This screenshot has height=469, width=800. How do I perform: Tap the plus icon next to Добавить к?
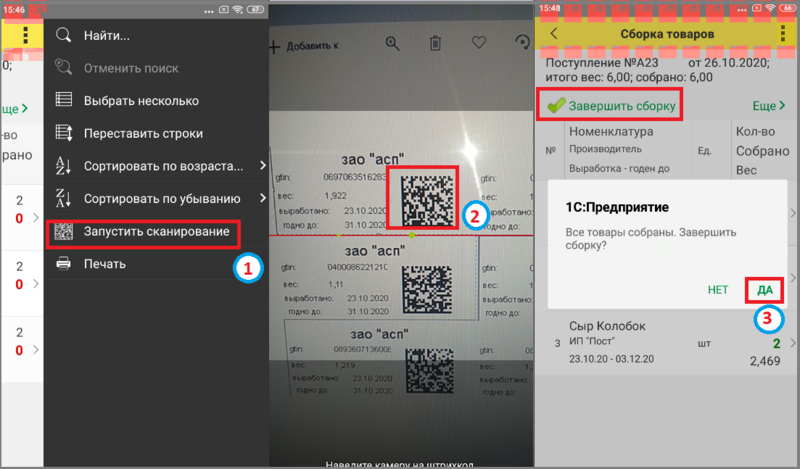tap(274, 47)
